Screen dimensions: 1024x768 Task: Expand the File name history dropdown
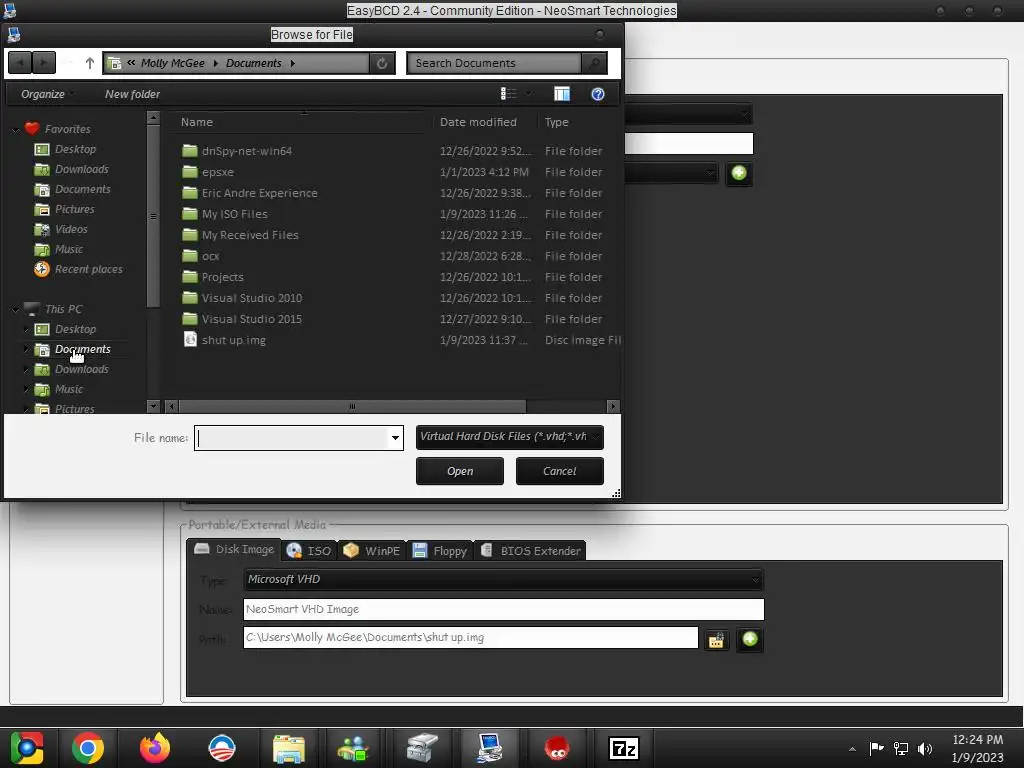click(395, 438)
